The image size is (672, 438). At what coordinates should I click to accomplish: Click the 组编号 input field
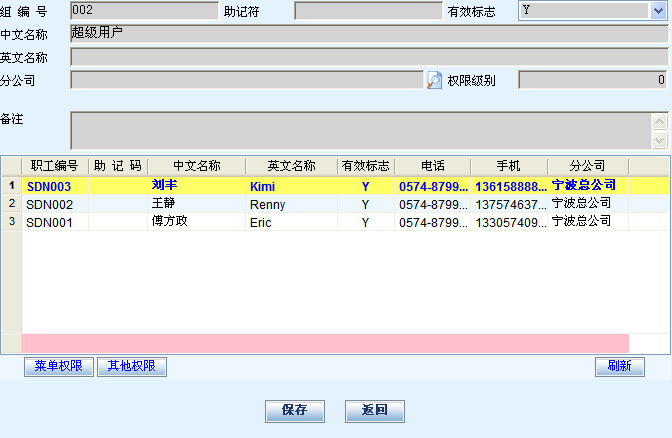[143, 11]
